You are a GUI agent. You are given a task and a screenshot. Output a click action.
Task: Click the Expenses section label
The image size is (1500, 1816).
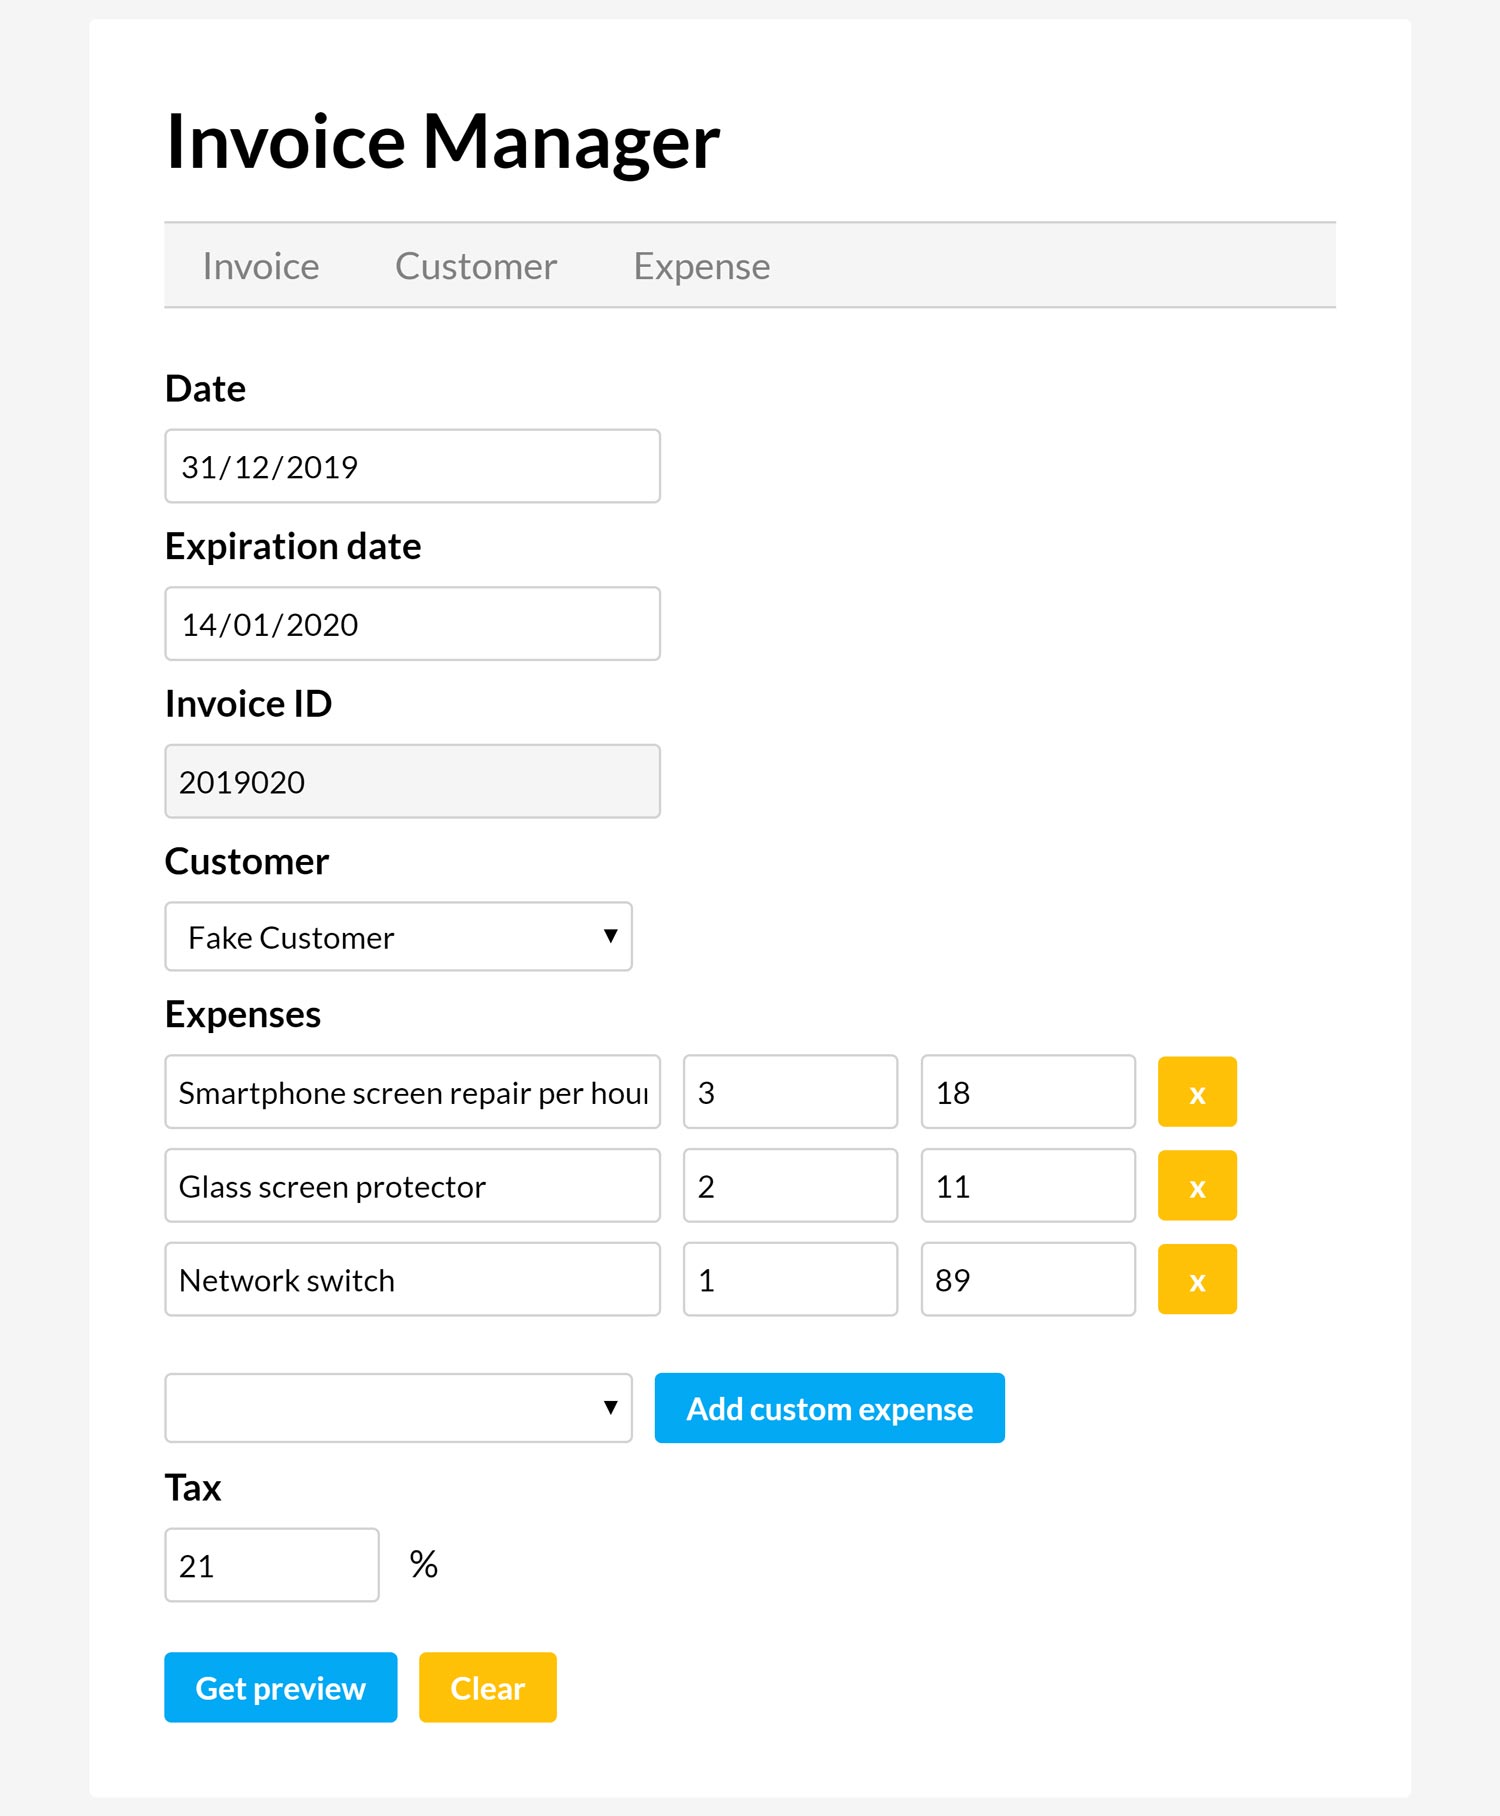pos(243,1014)
